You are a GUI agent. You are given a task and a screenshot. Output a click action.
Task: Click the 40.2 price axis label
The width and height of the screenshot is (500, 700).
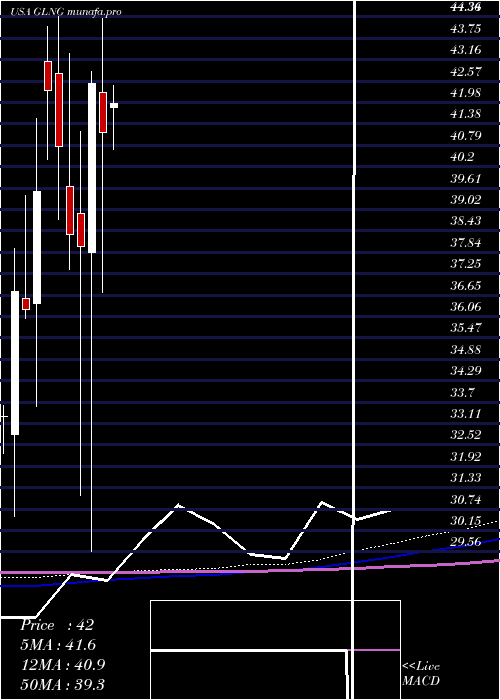(x=462, y=157)
